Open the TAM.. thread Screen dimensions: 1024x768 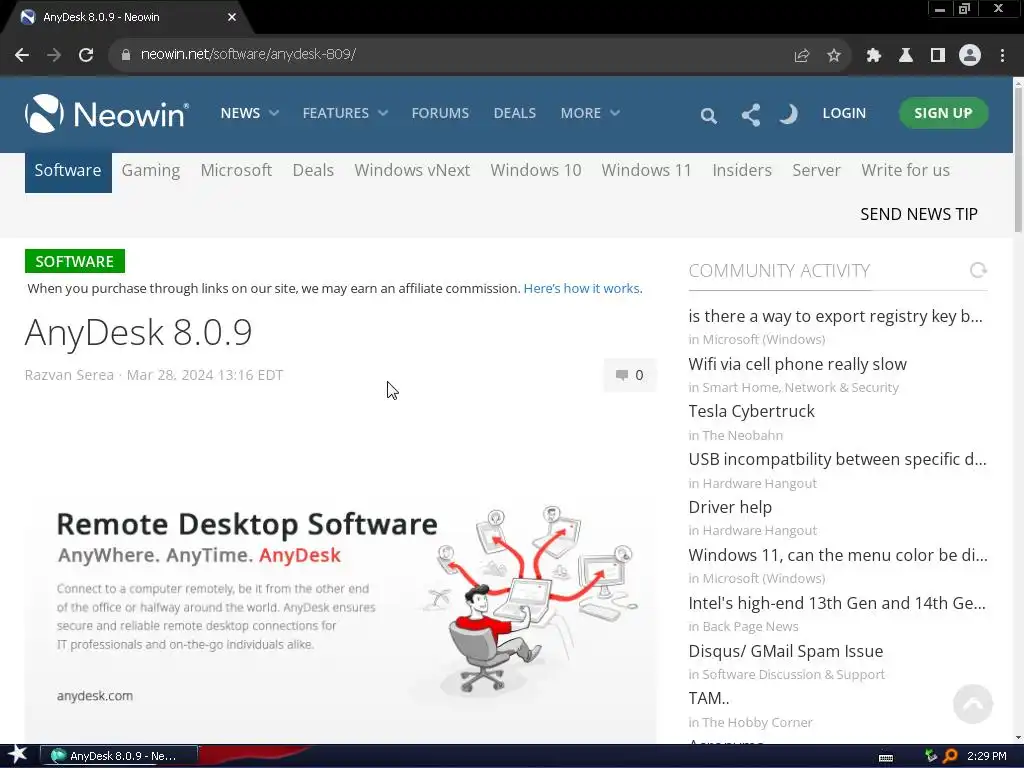click(709, 698)
